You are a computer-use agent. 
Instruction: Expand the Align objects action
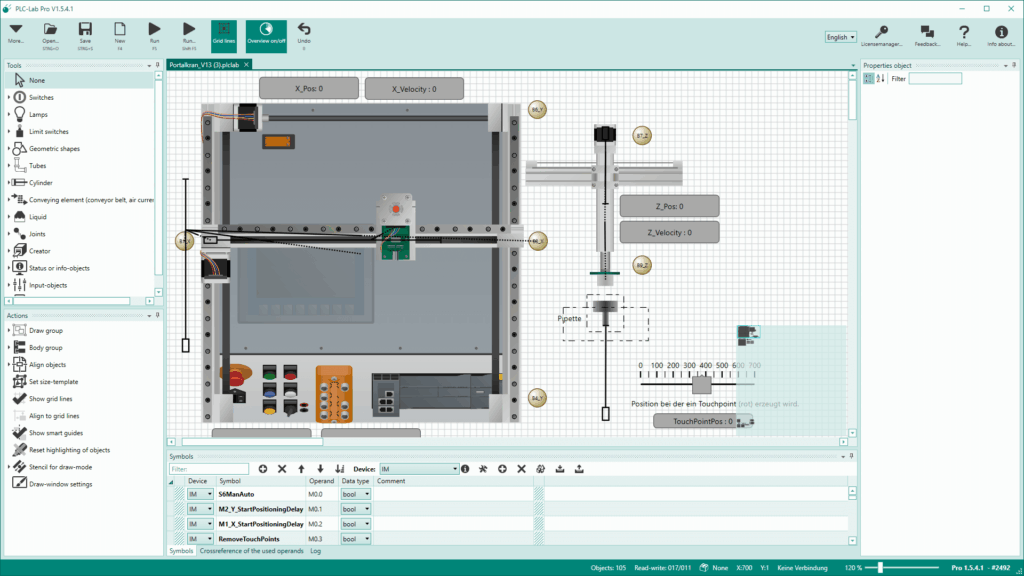click(8, 364)
